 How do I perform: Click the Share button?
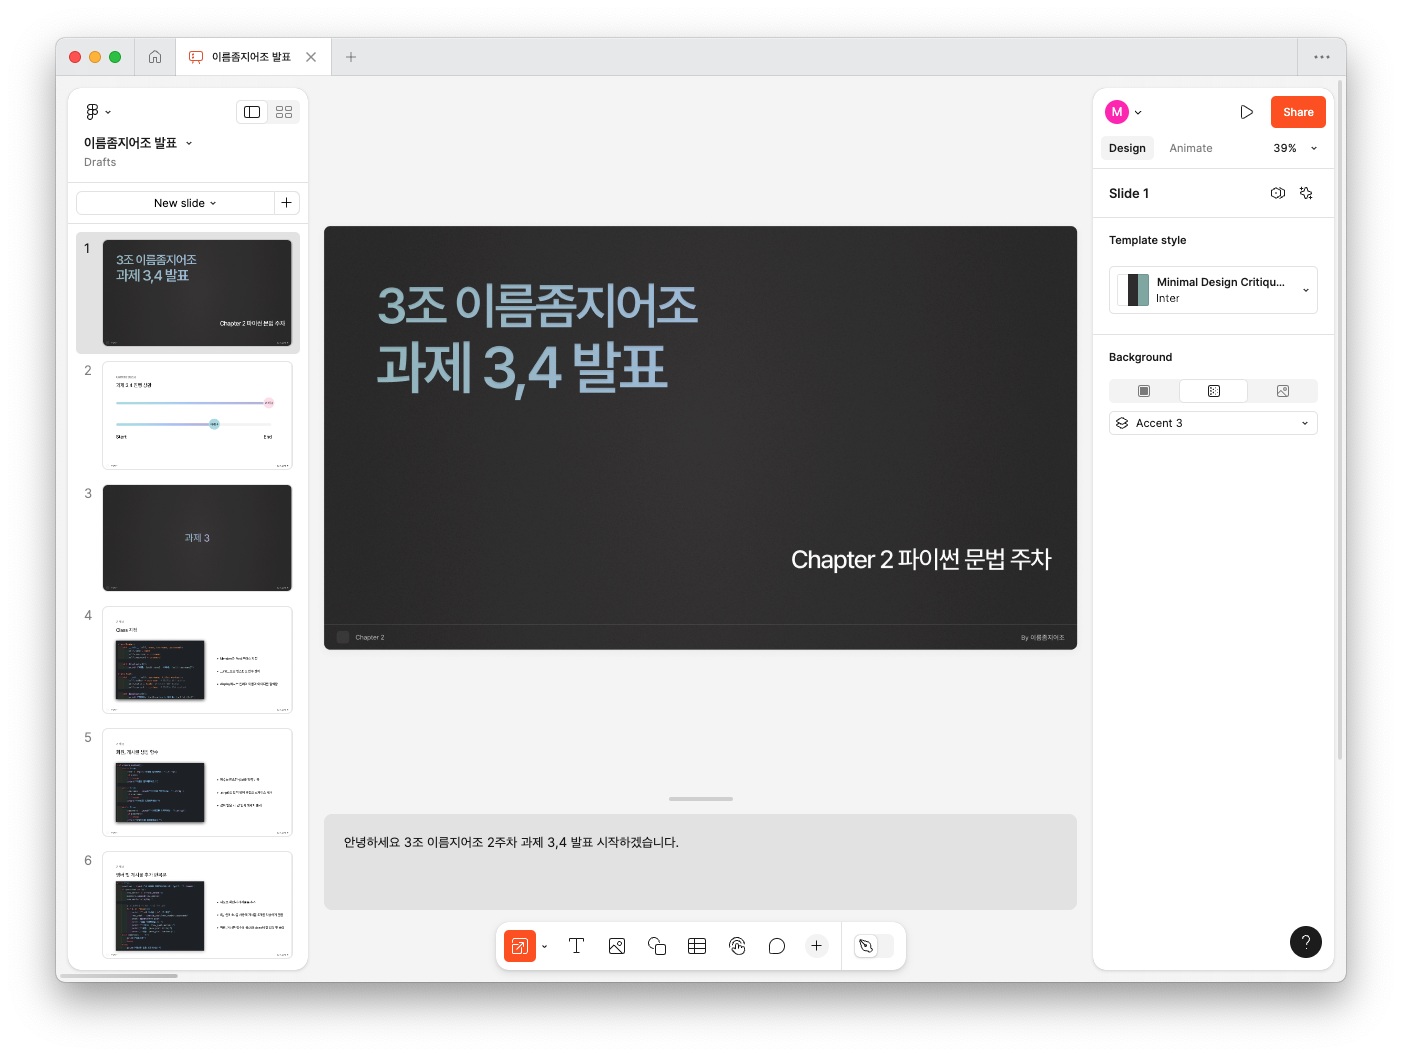tap(1298, 112)
